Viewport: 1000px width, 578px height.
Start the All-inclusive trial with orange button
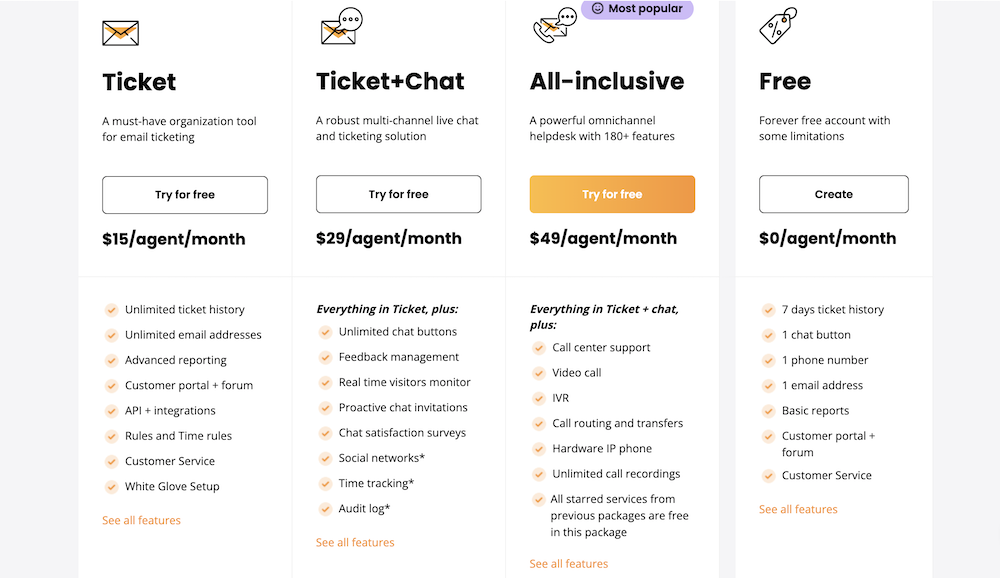point(612,195)
